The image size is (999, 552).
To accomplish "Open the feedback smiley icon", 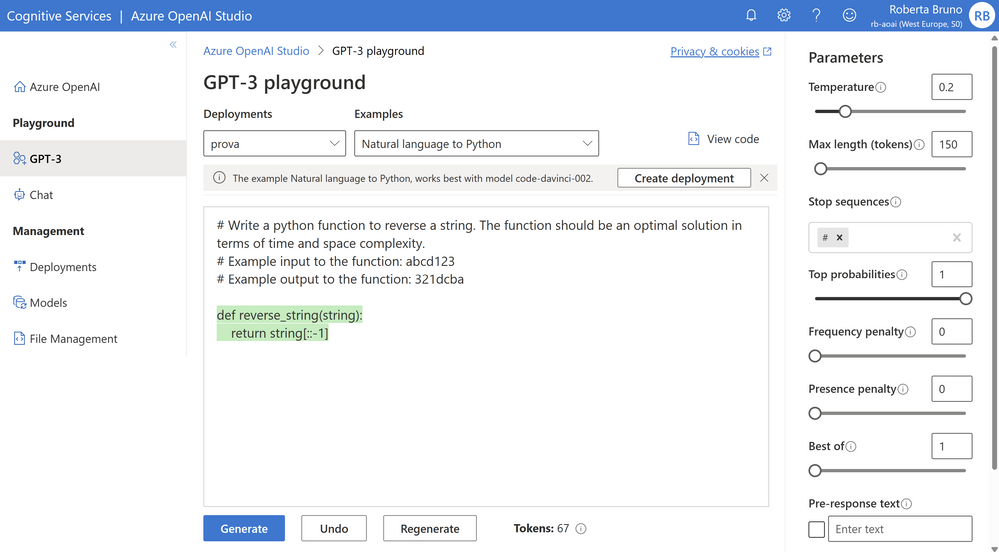I will pos(849,15).
